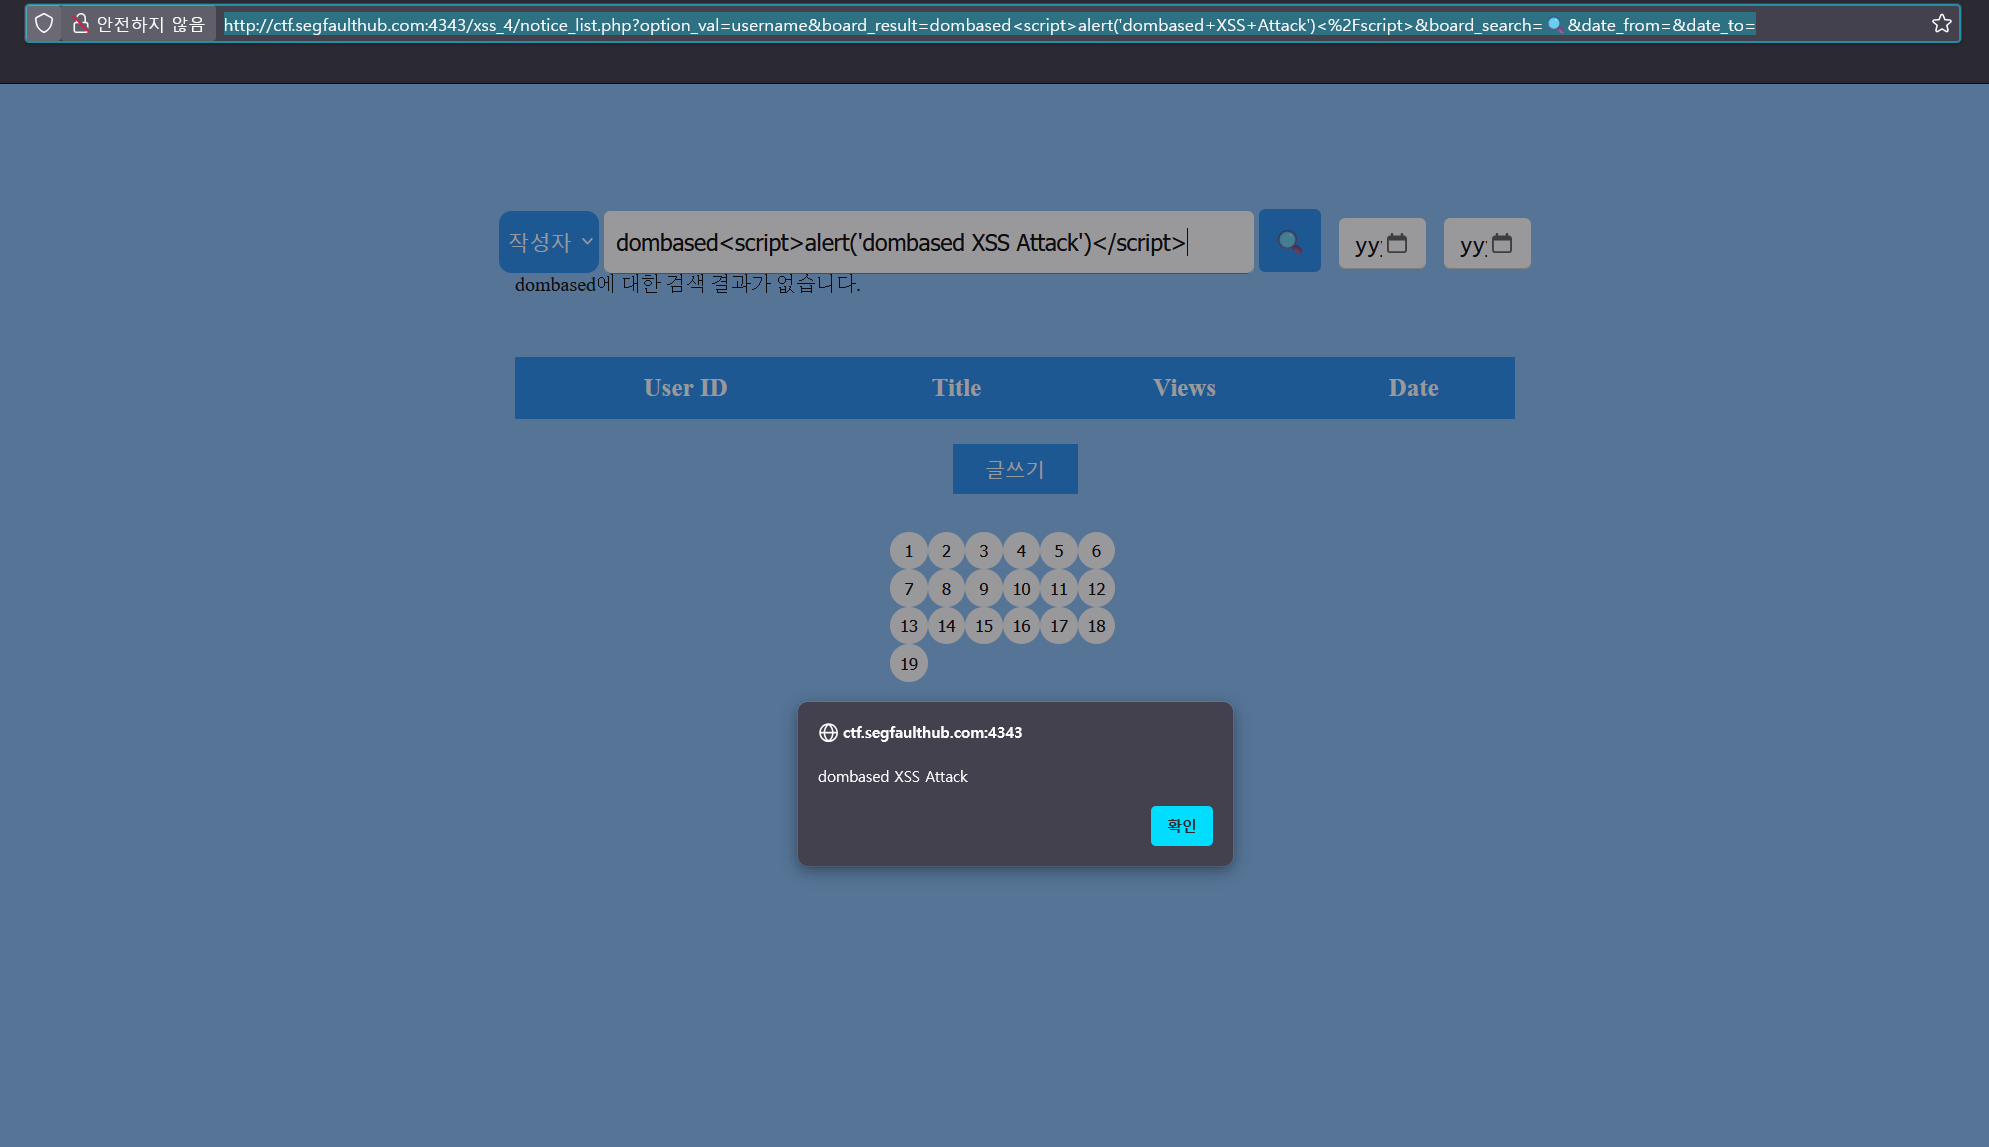Image resolution: width=1989 pixels, height=1147 pixels.
Task: Go to page 10
Action: [x=1021, y=589]
